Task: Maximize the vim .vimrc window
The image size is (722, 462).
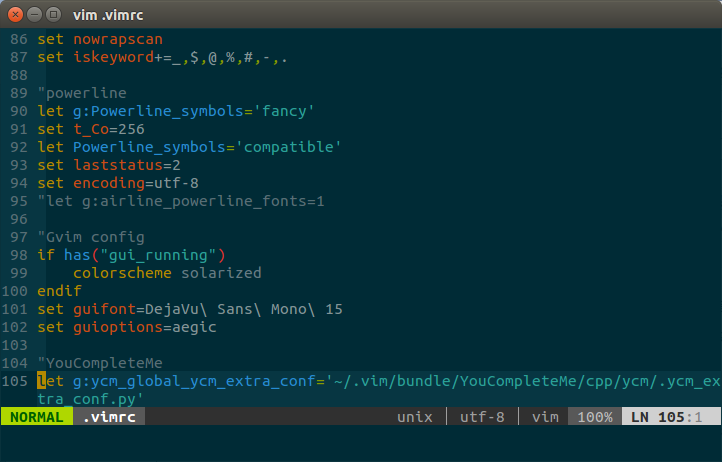Action: tap(54, 15)
